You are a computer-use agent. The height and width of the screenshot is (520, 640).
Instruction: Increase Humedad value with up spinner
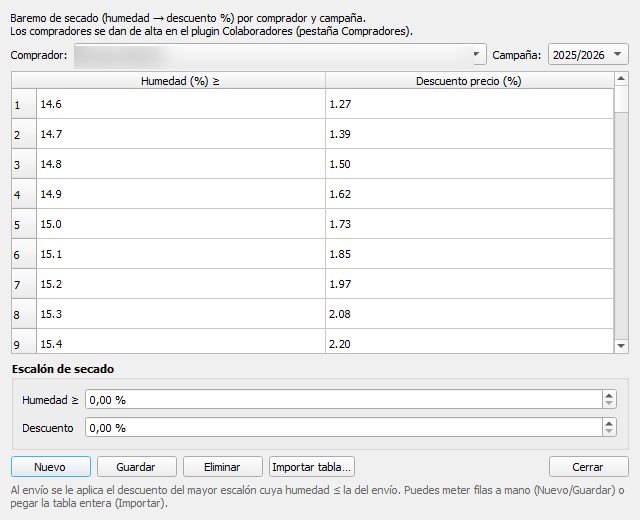pos(609,395)
